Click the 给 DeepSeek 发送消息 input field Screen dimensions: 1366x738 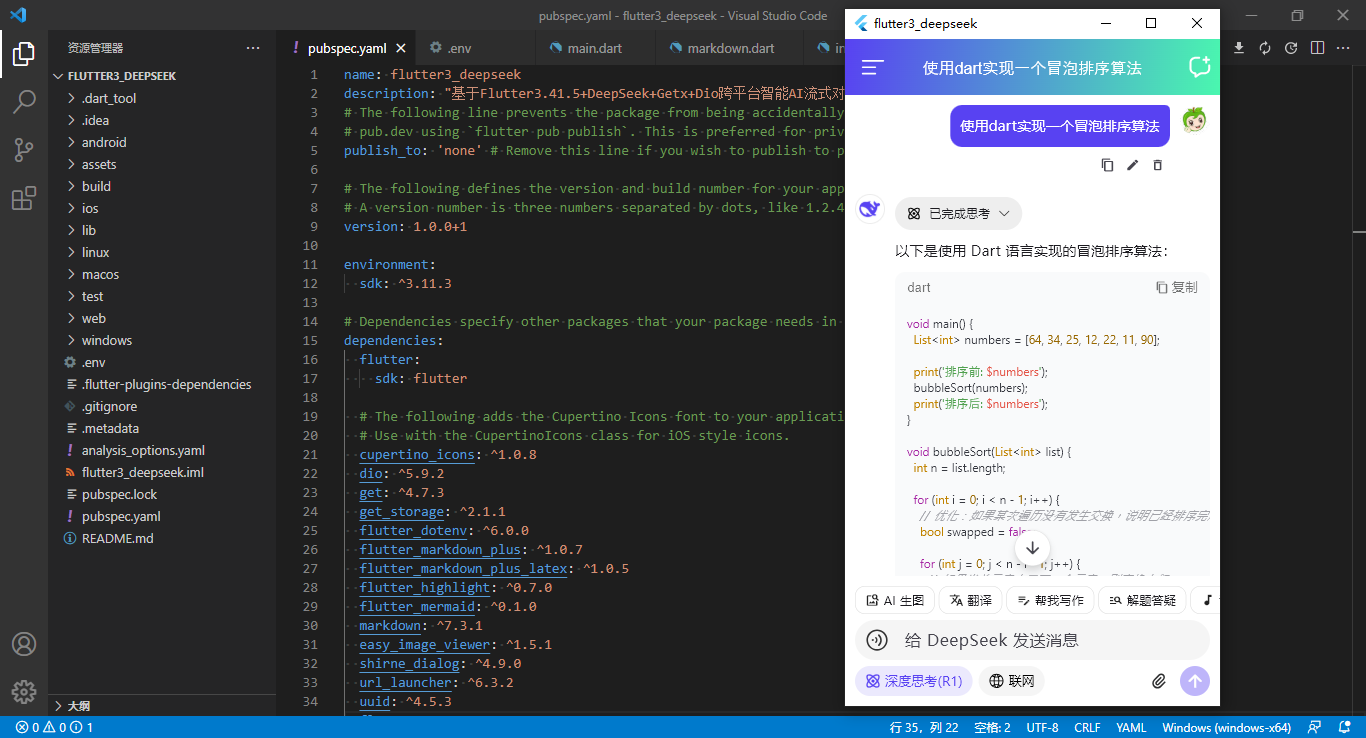pyautogui.click(x=1030, y=639)
